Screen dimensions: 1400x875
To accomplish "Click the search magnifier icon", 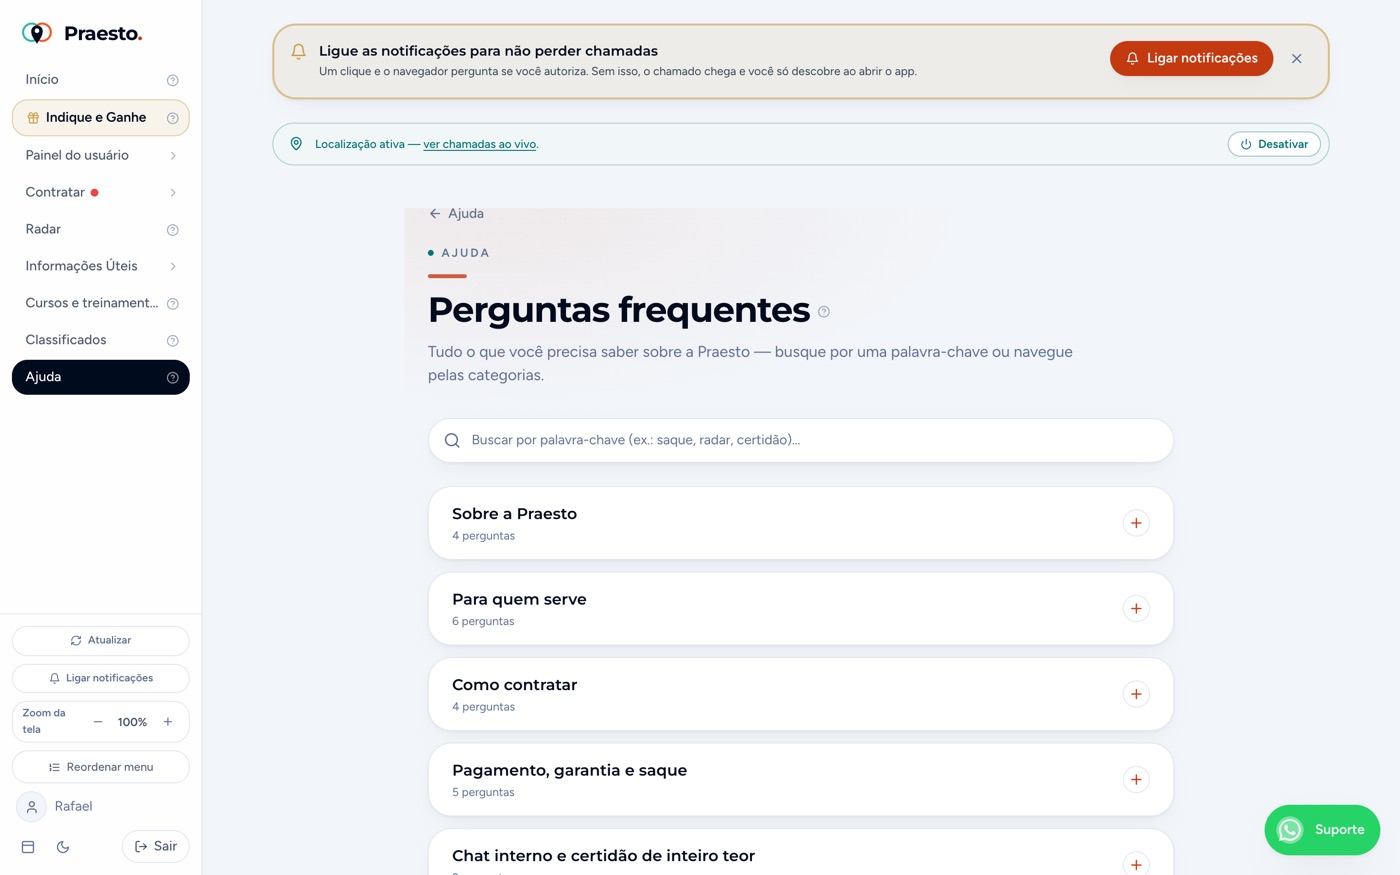I will 452,440.
